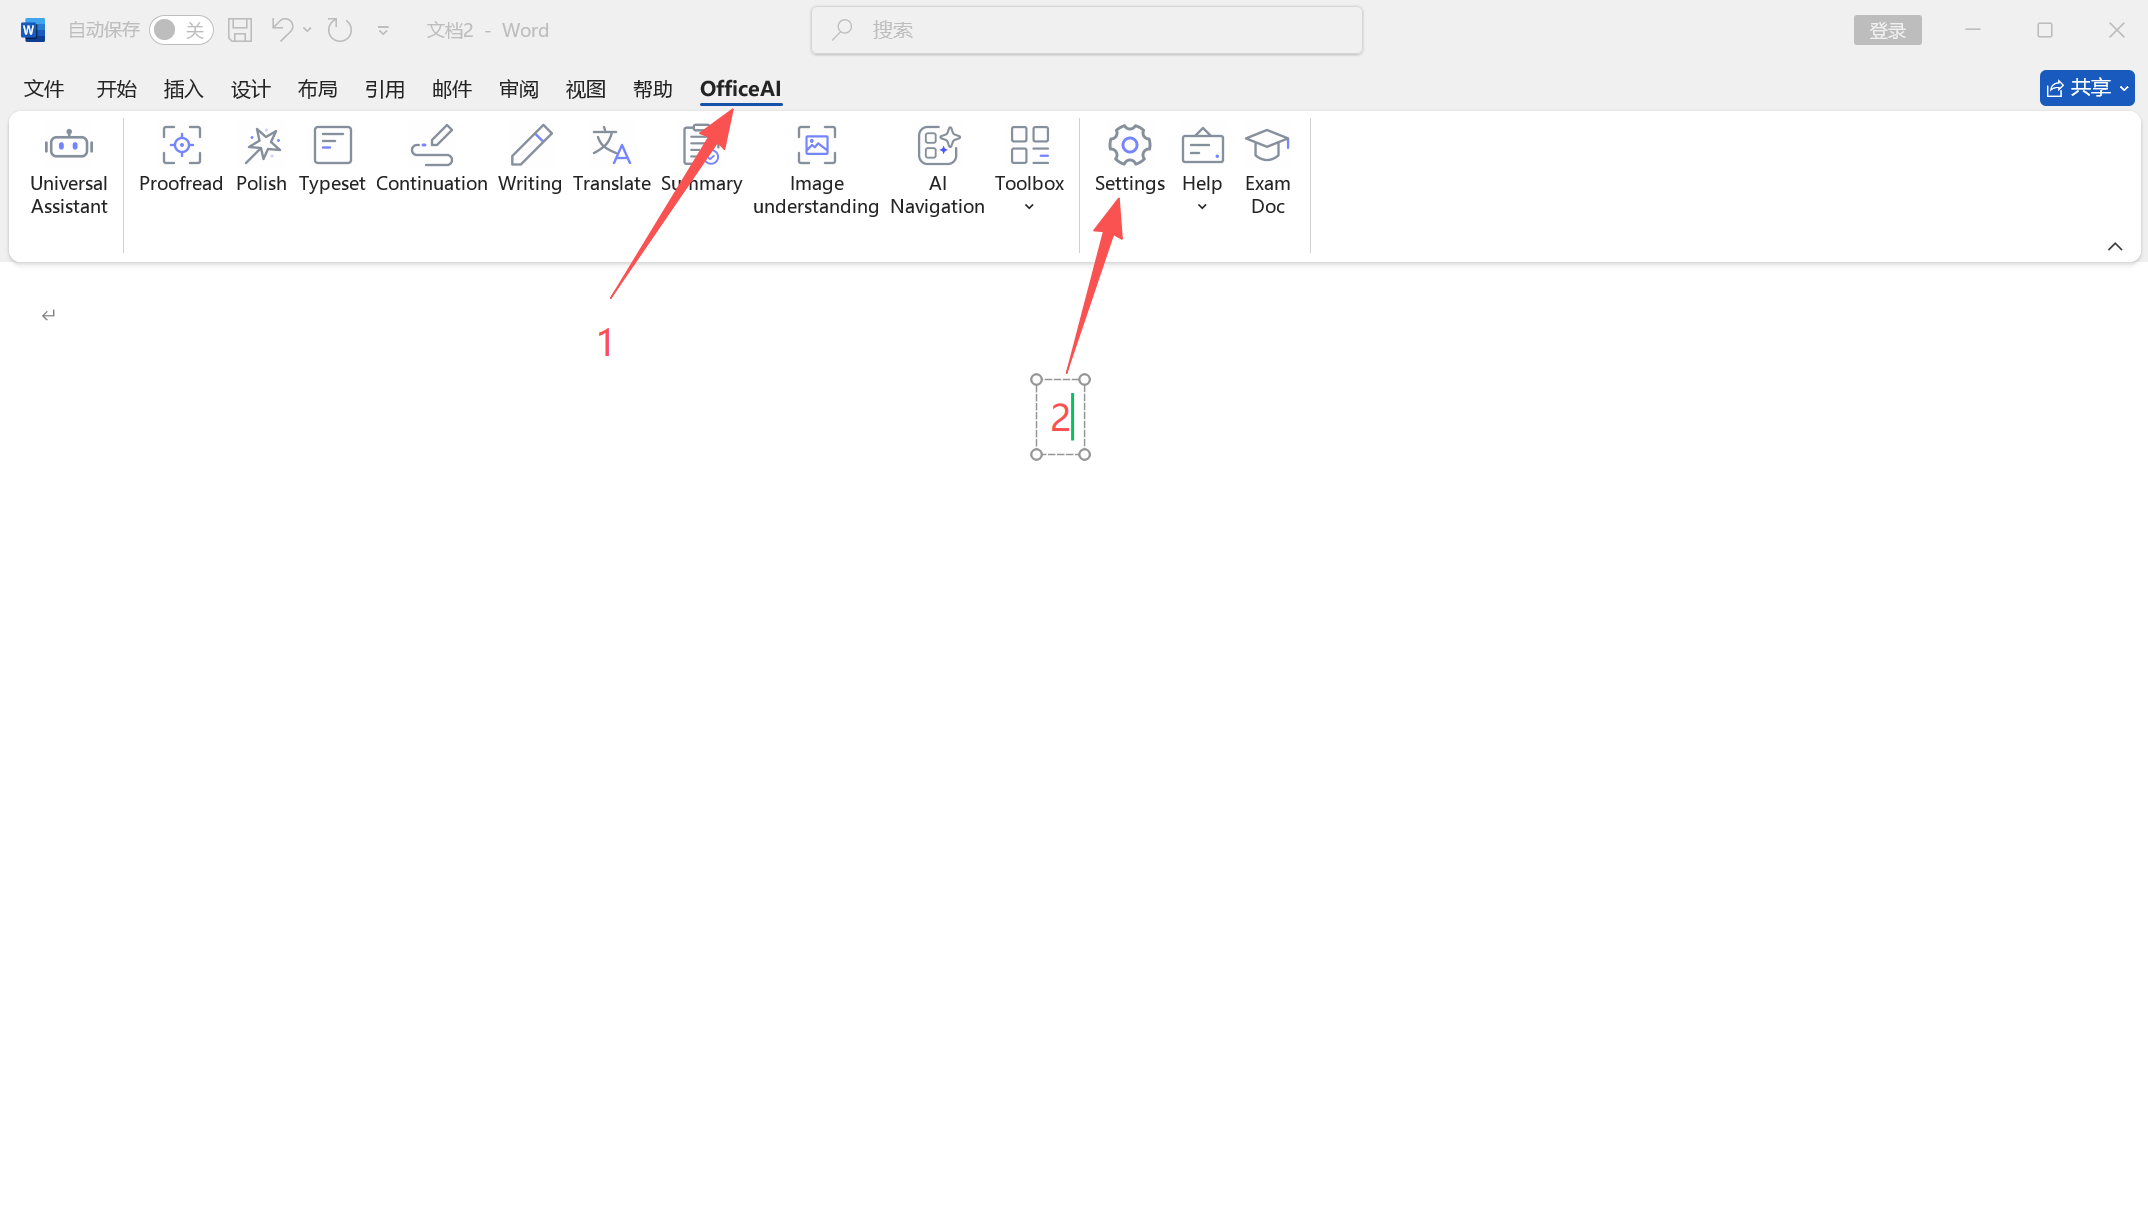Click the 登录 sign-in button
The height and width of the screenshot is (1218, 2148).
pos(1887,30)
